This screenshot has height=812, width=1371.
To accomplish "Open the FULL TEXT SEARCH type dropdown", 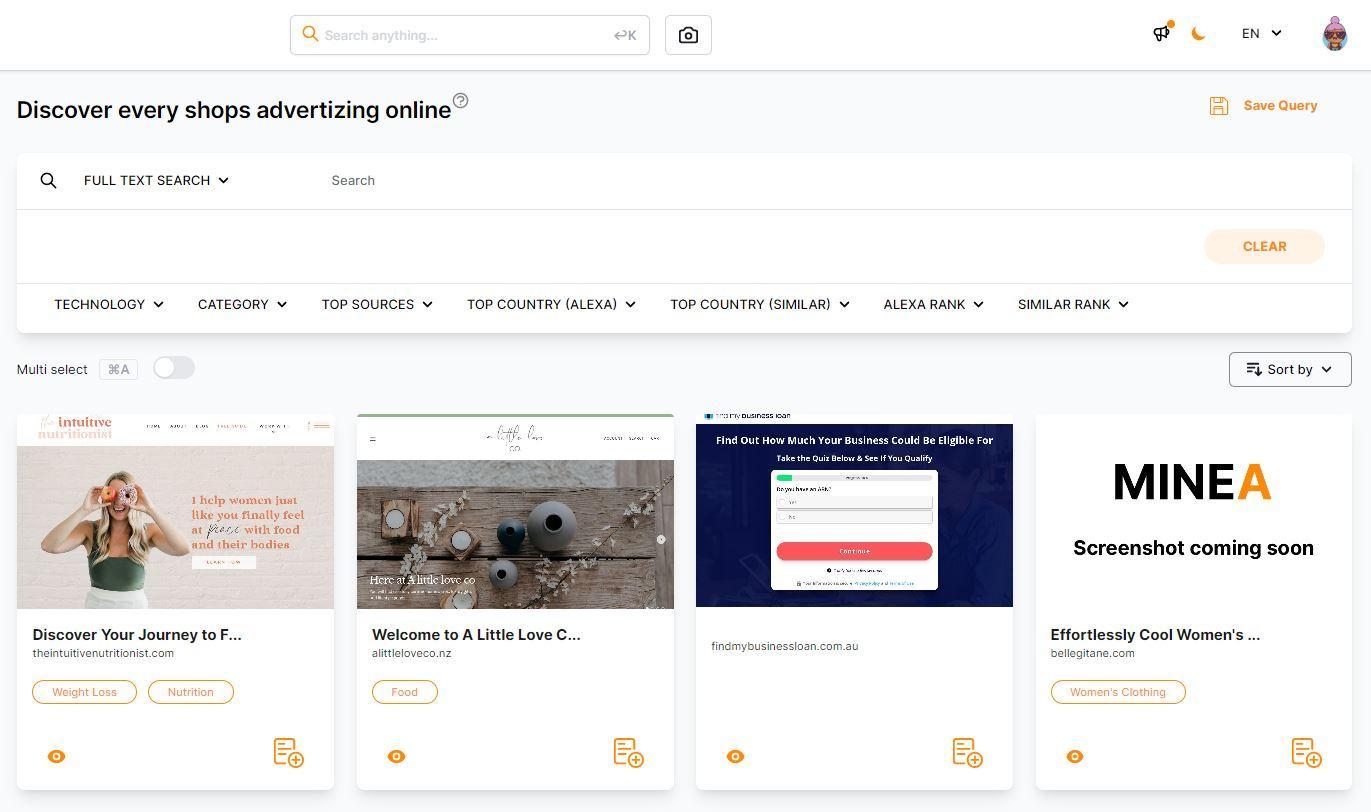I will (x=156, y=180).
